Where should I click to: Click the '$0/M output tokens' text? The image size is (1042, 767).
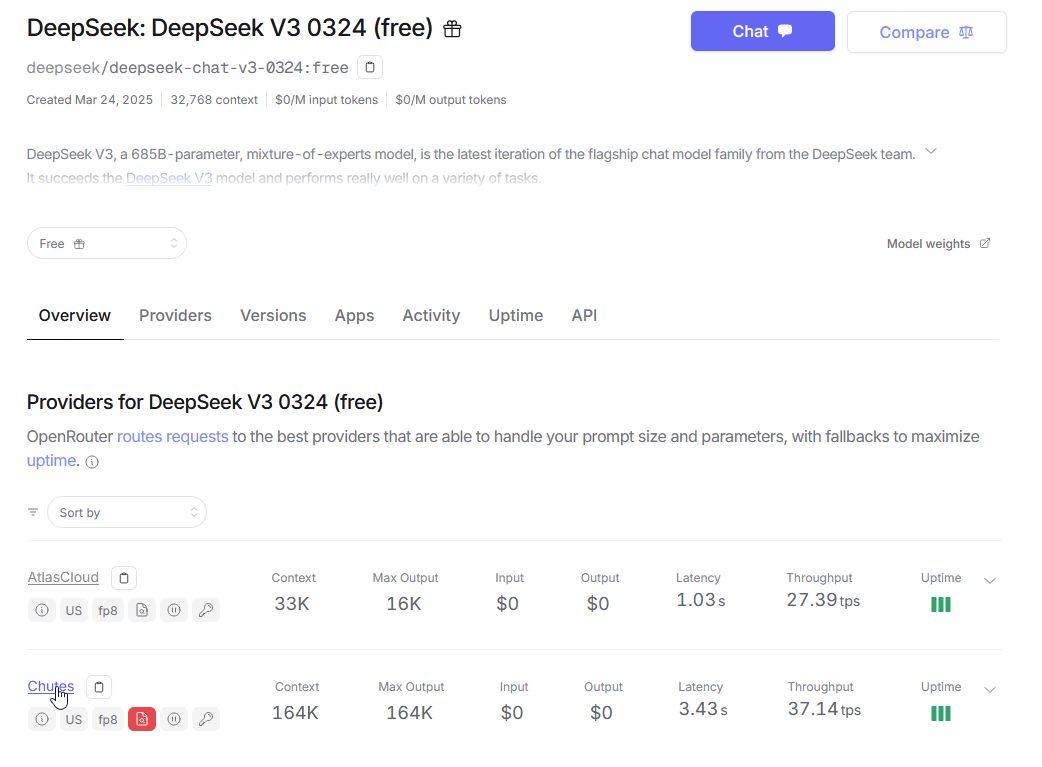coord(451,100)
